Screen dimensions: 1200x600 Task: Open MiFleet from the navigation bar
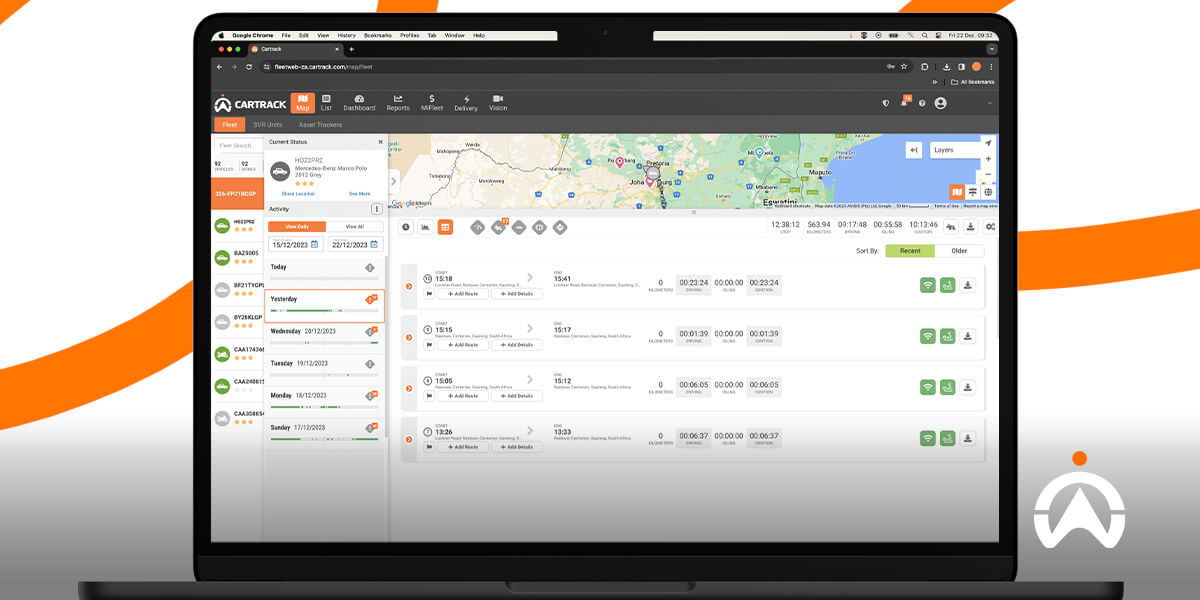click(432, 102)
